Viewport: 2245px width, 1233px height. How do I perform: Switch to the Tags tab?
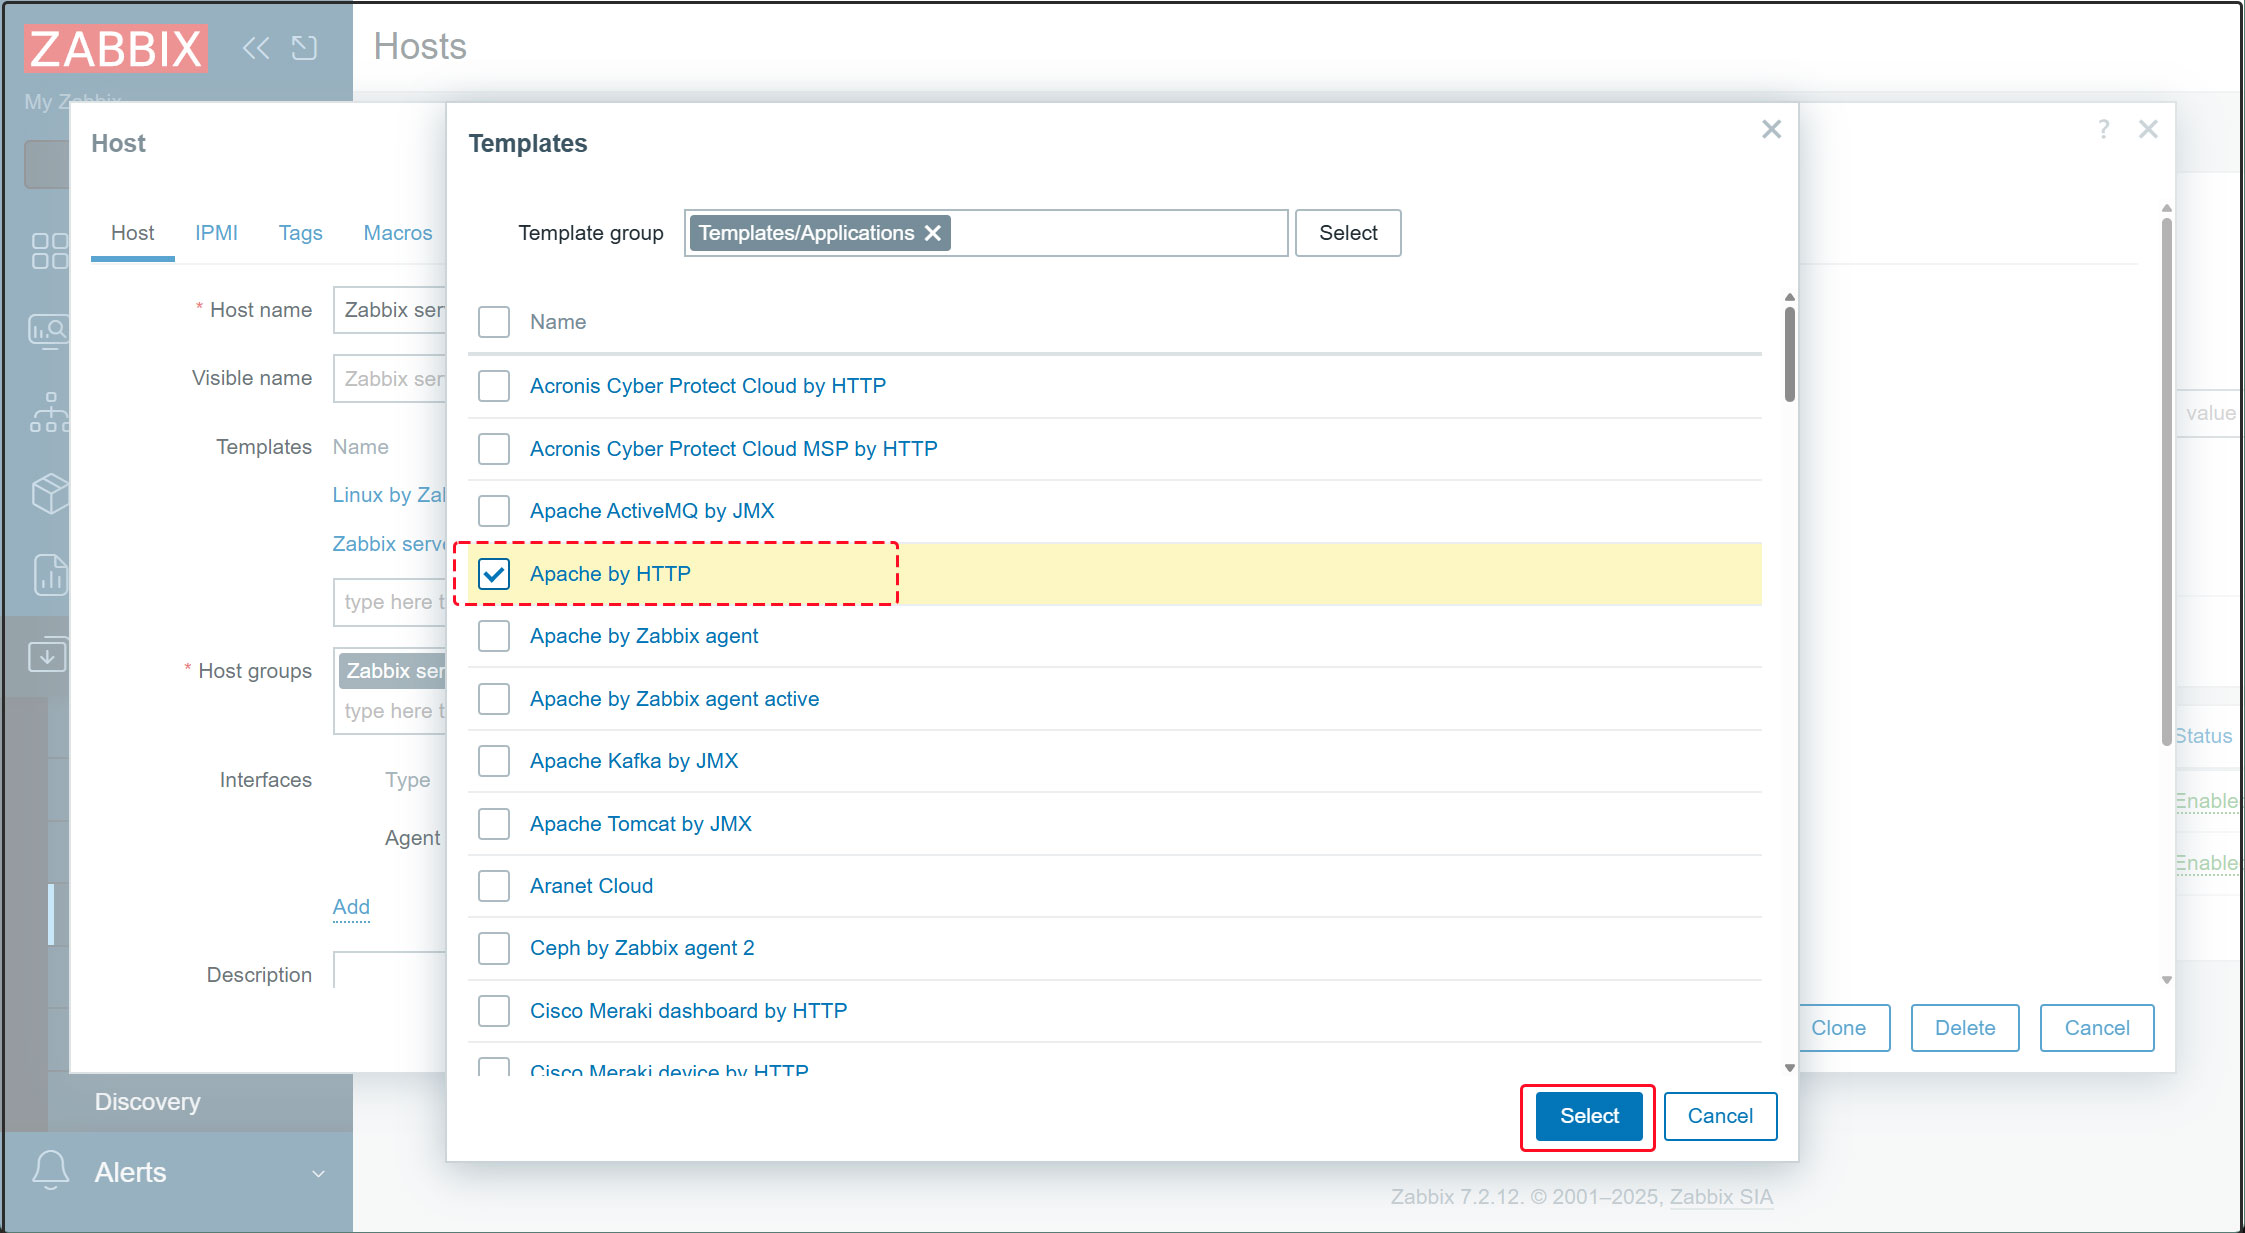(300, 233)
